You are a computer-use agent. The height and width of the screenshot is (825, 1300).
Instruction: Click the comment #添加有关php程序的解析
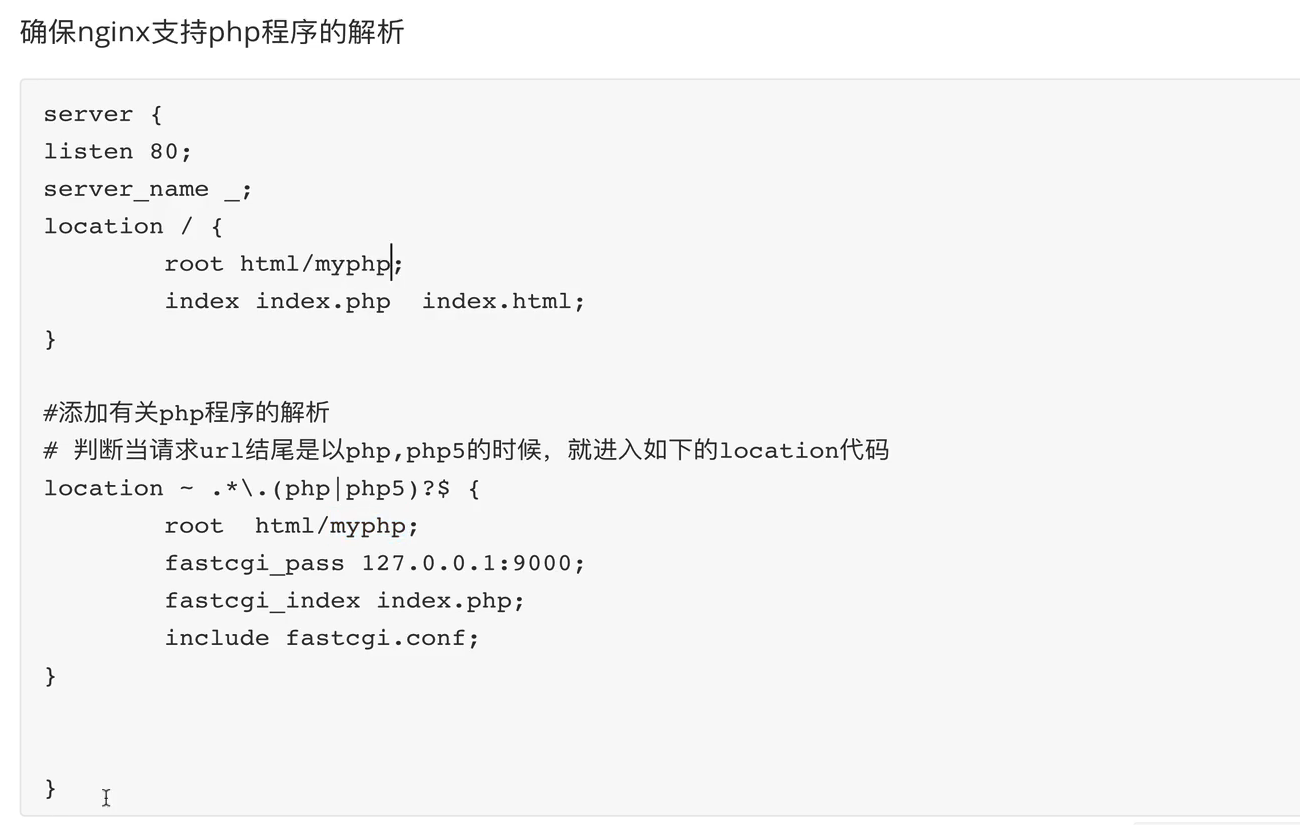pos(187,412)
